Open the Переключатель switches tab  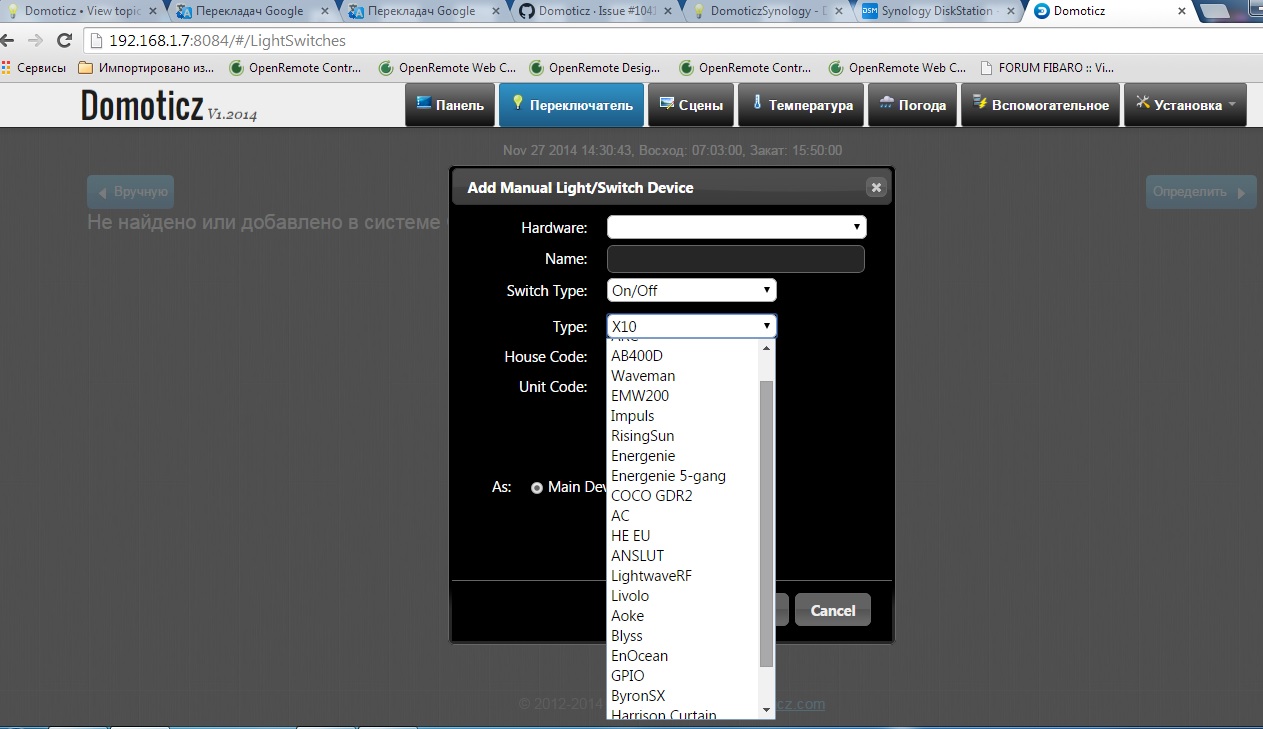coord(571,105)
